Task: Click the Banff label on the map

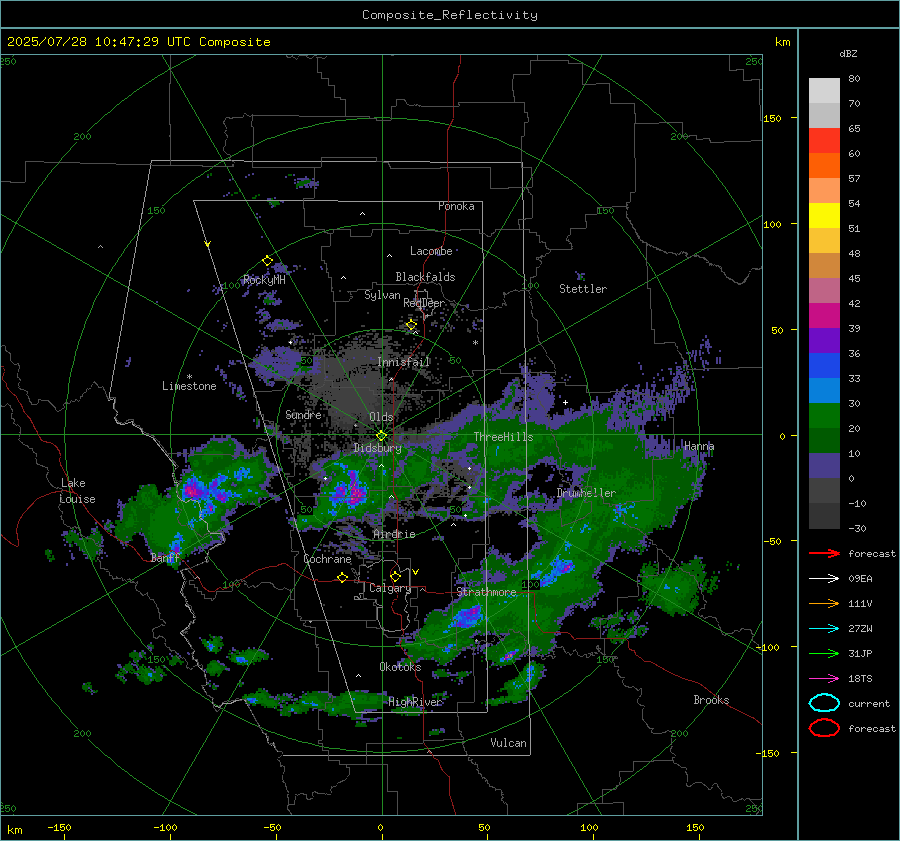Action: [x=165, y=557]
